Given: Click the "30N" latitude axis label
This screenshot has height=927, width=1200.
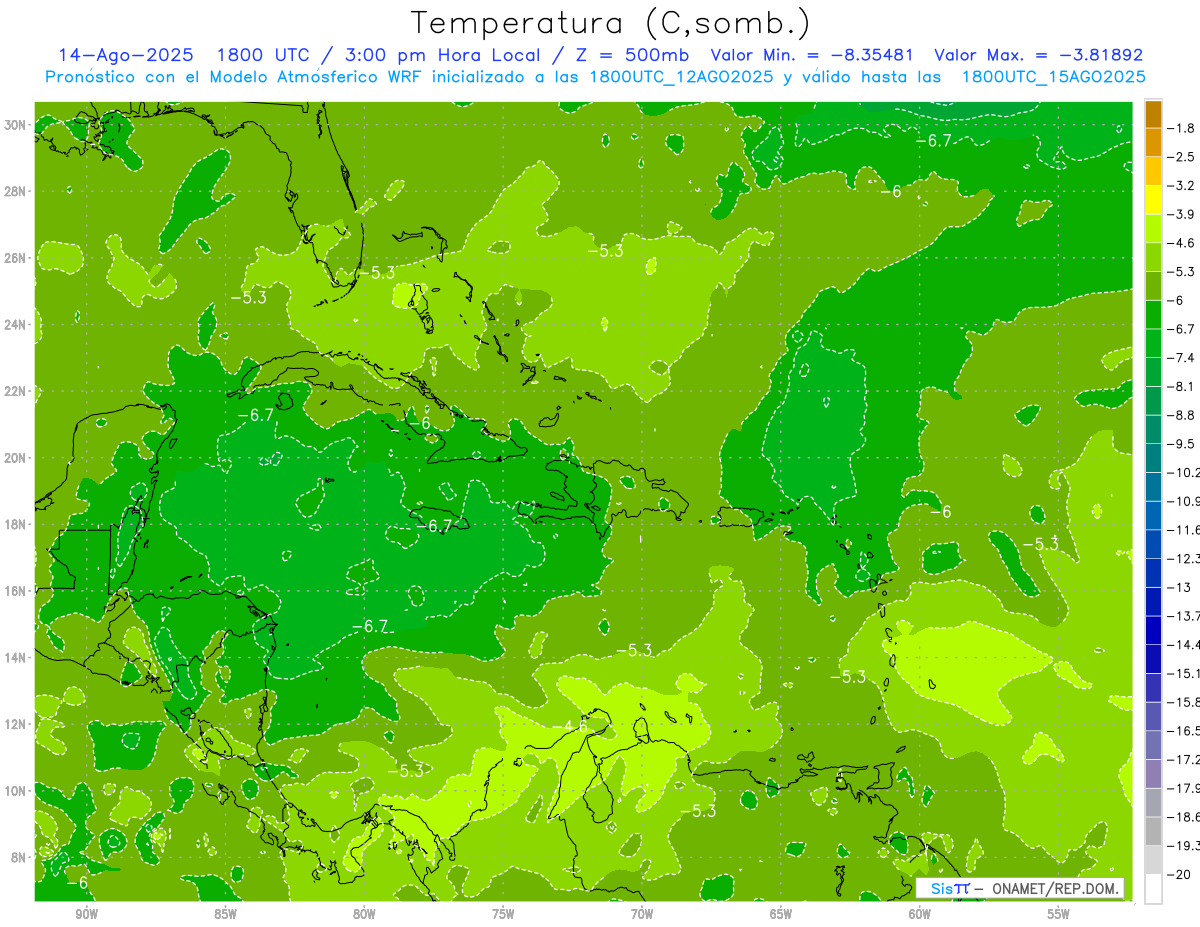Looking at the screenshot, I should (16, 125).
